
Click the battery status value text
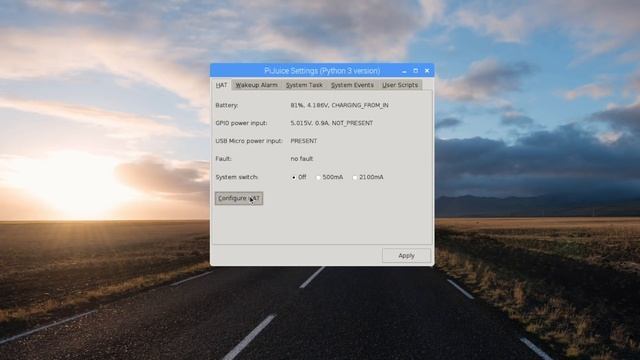point(340,105)
